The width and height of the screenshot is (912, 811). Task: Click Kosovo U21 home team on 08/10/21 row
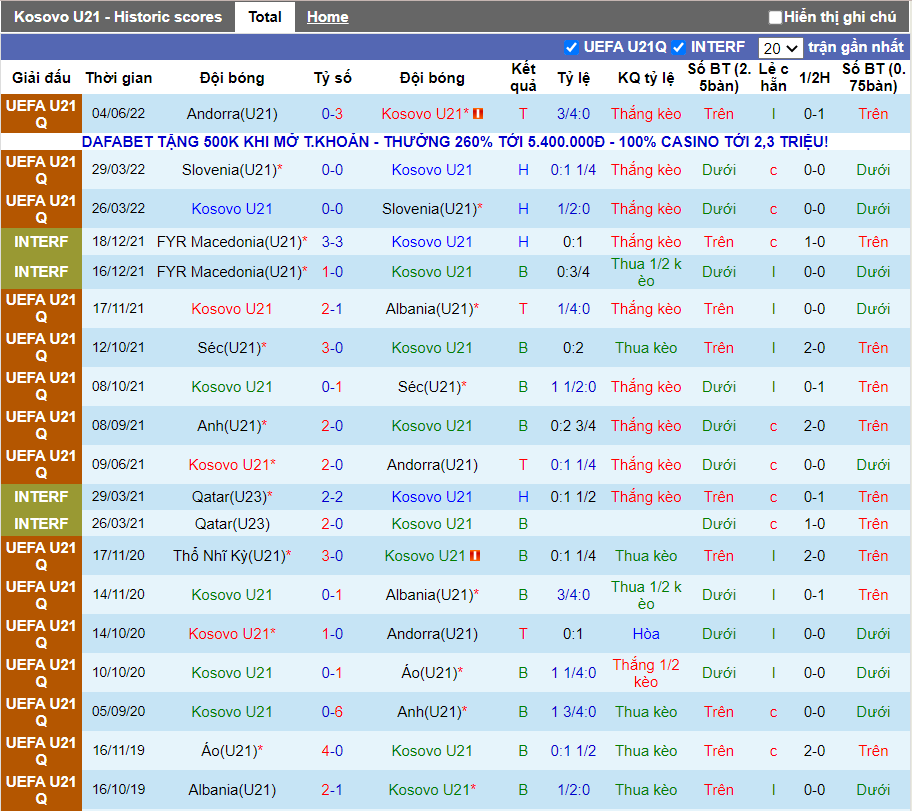232,387
